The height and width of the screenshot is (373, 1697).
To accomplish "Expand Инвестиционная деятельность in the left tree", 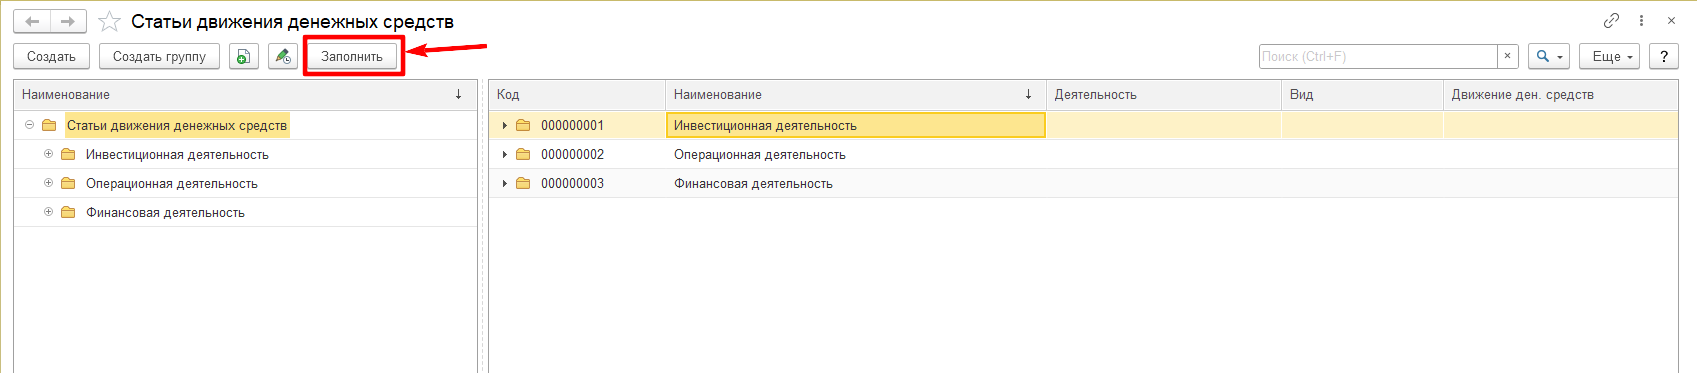I will 48,154.
